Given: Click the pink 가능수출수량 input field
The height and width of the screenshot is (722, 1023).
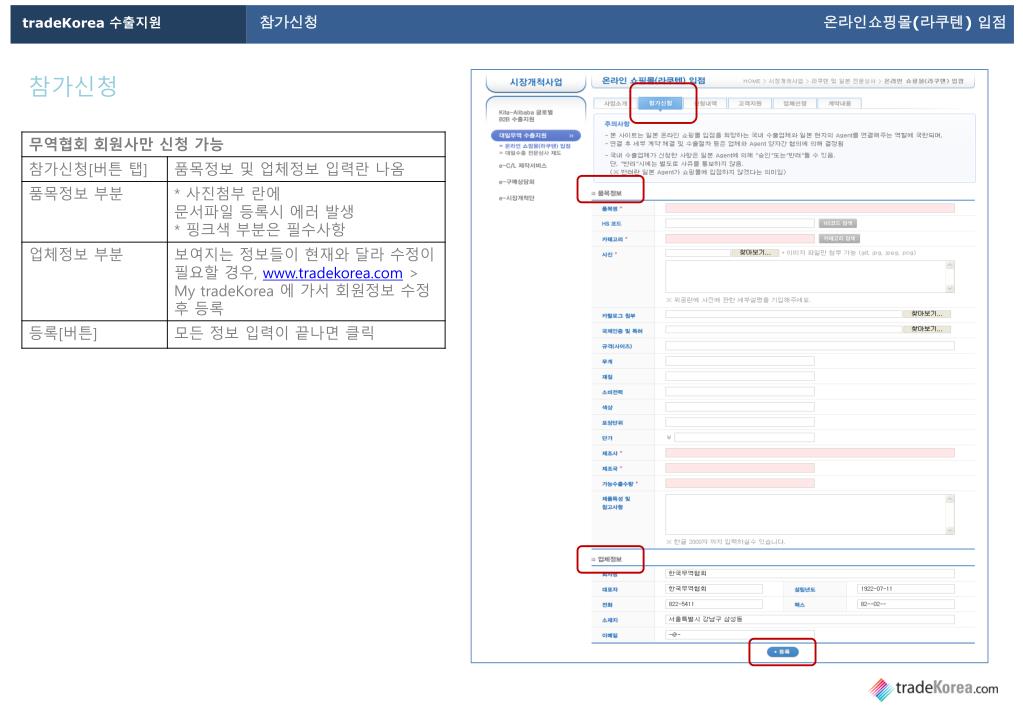Looking at the screenshot, I should tap(740, 483).
